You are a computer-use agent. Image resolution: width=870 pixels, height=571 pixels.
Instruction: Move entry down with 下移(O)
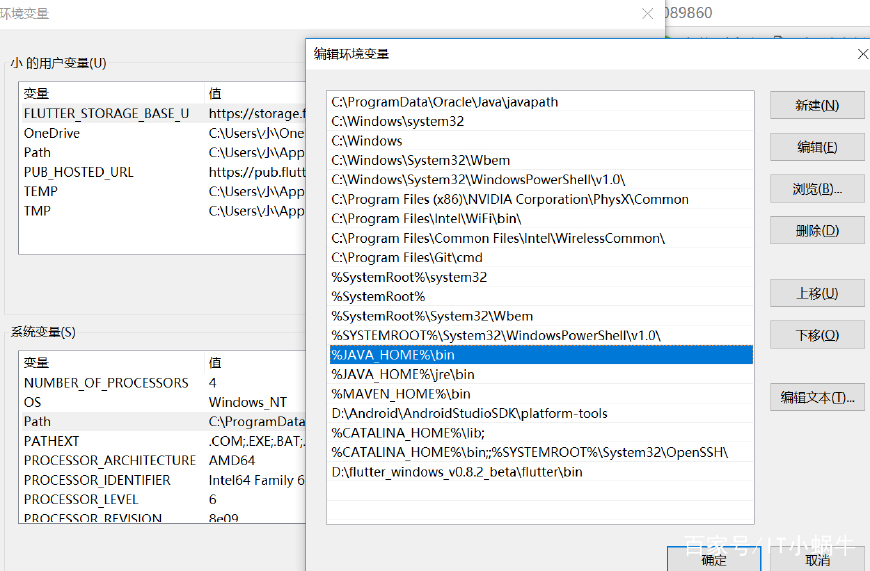(817, 335)
